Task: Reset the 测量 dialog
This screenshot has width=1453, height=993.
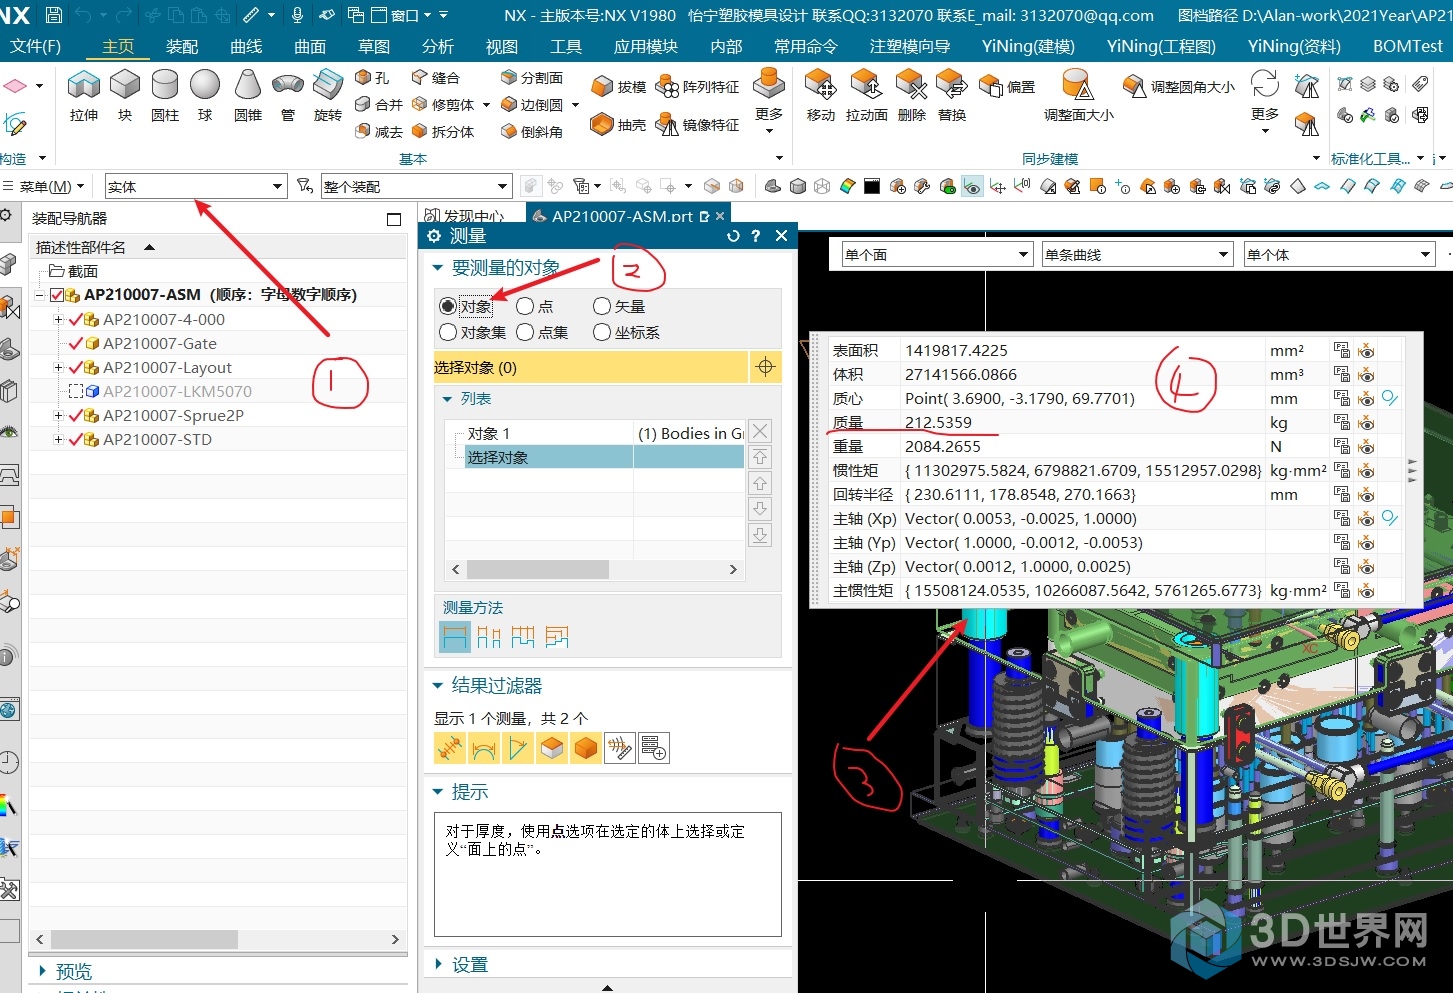Action: click(733, 236)
